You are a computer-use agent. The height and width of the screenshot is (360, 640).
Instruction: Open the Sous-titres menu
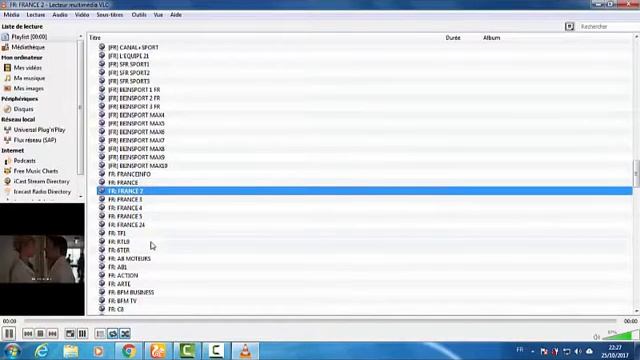[110, 15]
